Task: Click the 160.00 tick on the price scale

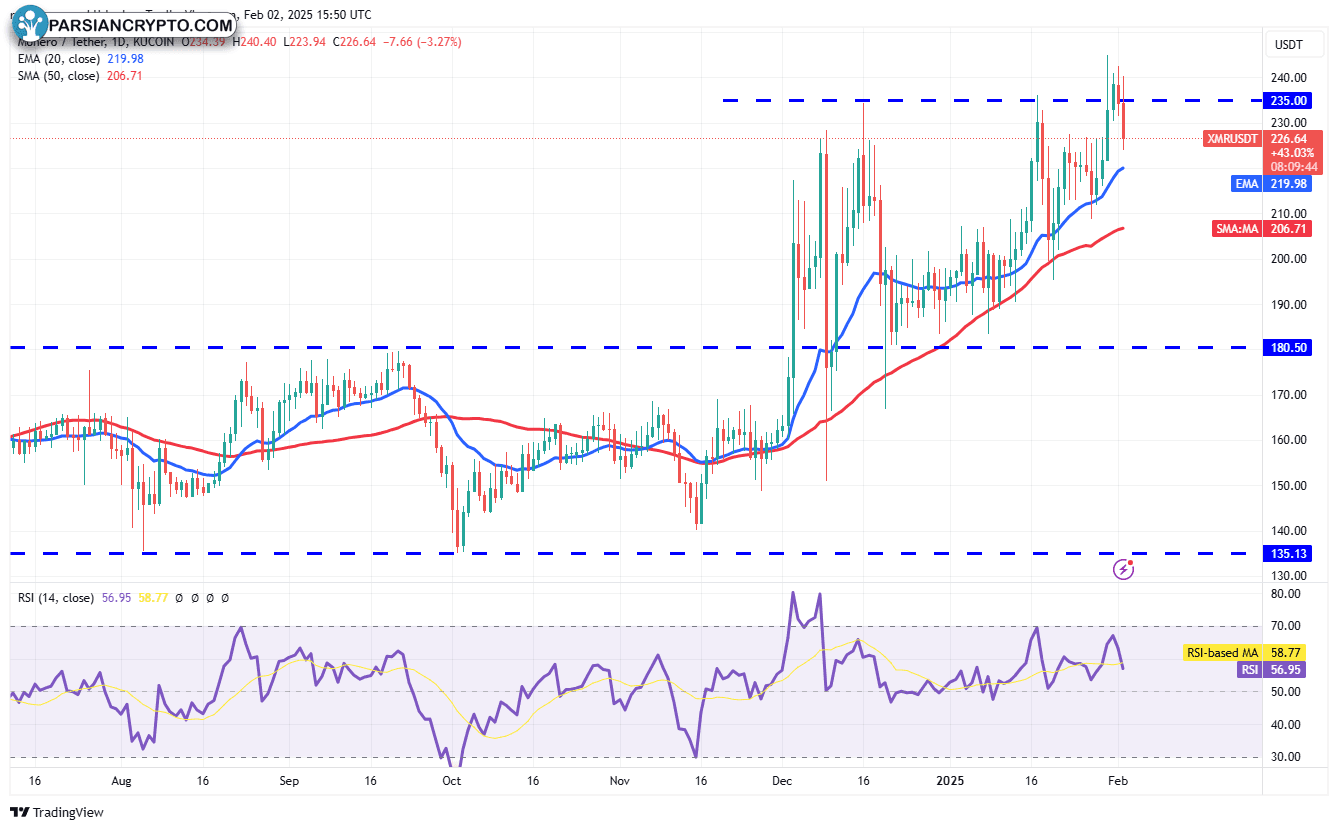Action: [x=1290, y=440]
